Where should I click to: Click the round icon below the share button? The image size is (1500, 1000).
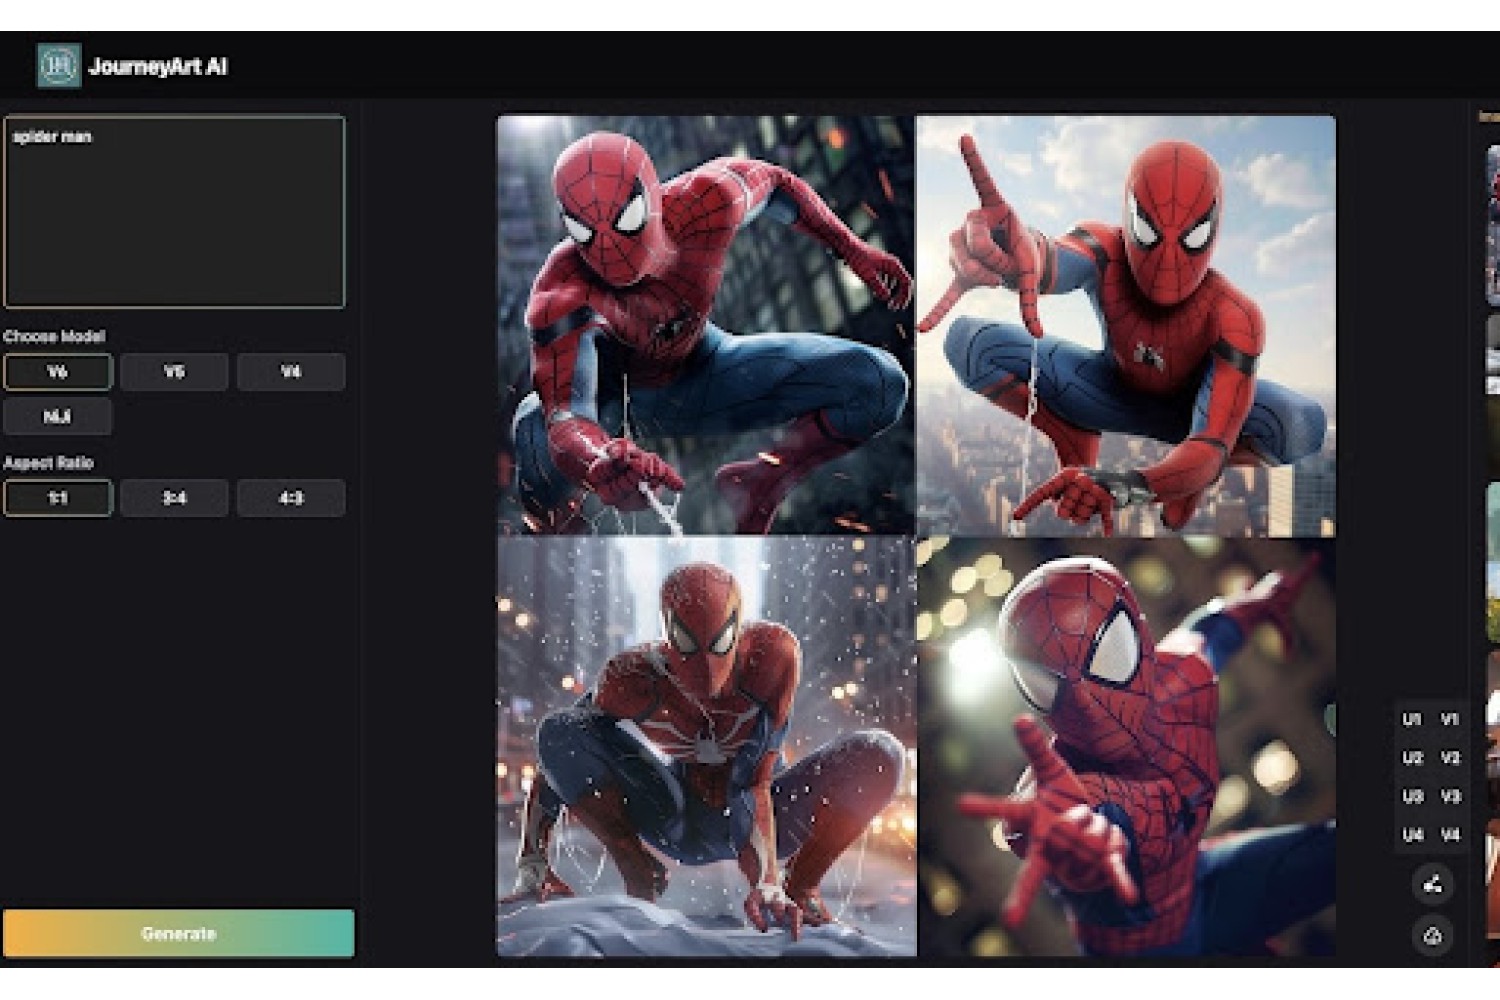click(1432, 936)
